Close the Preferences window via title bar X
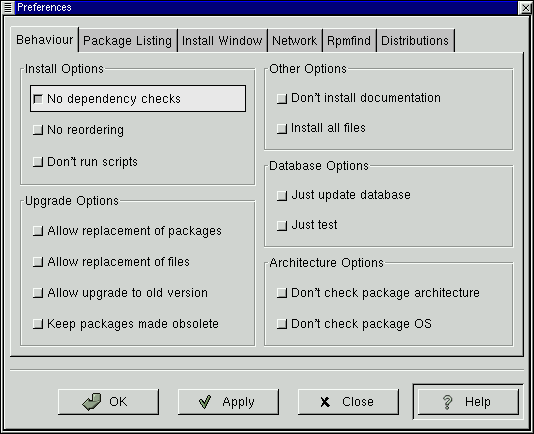The image size is (534, 434). click(525, 7)
